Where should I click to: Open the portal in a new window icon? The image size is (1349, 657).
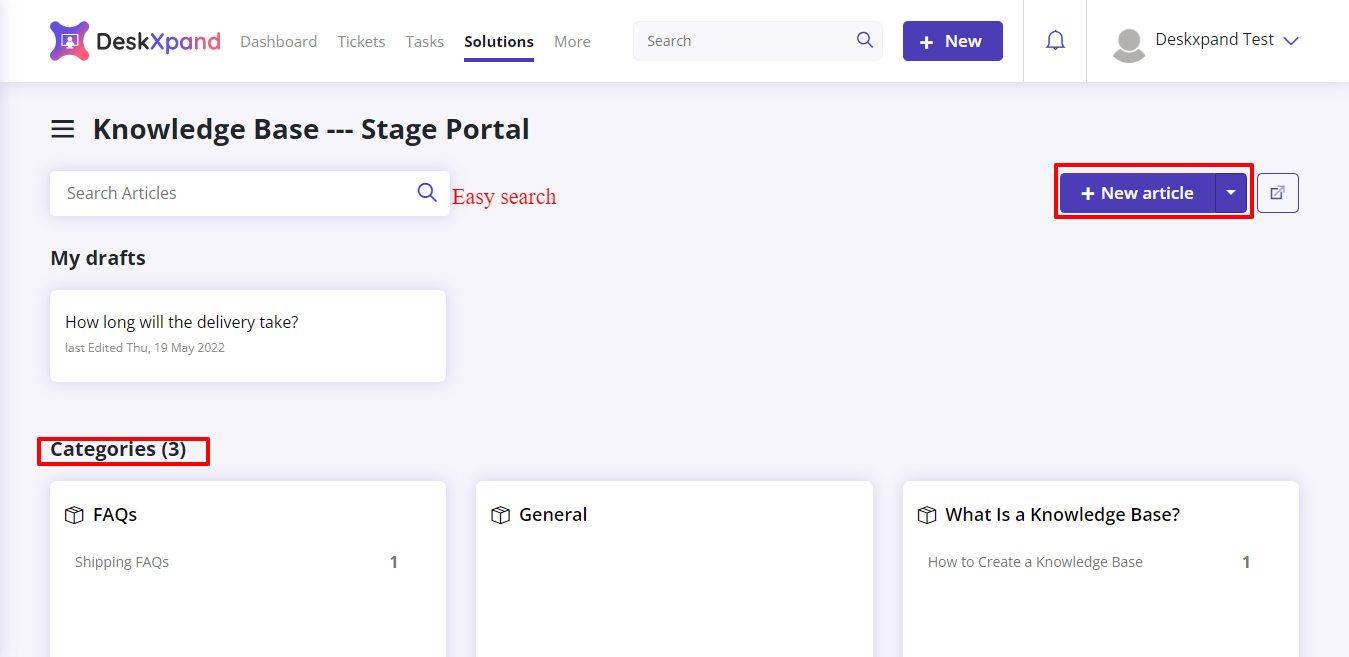tap(1277, 192)
